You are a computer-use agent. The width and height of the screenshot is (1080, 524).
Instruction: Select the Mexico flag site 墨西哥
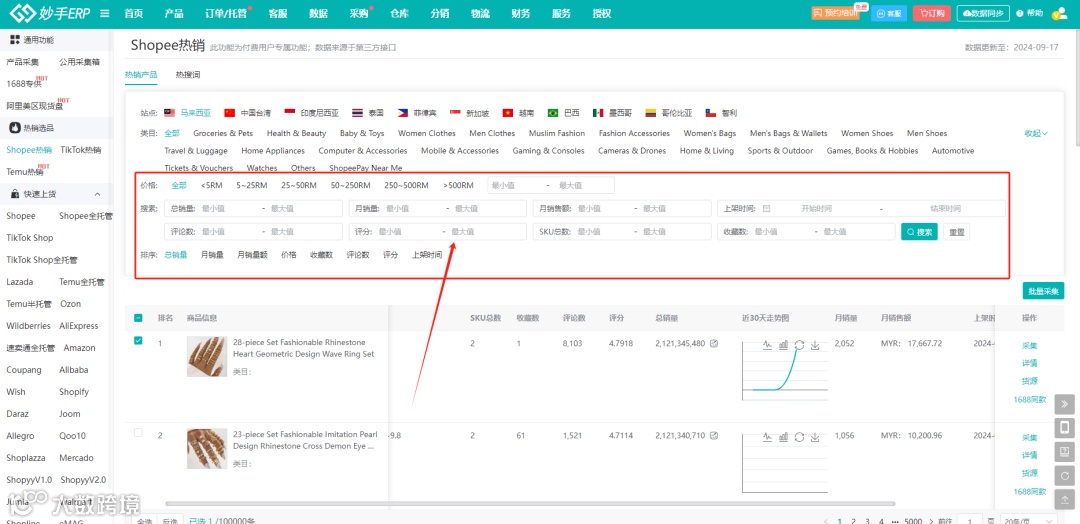[612, 113]
